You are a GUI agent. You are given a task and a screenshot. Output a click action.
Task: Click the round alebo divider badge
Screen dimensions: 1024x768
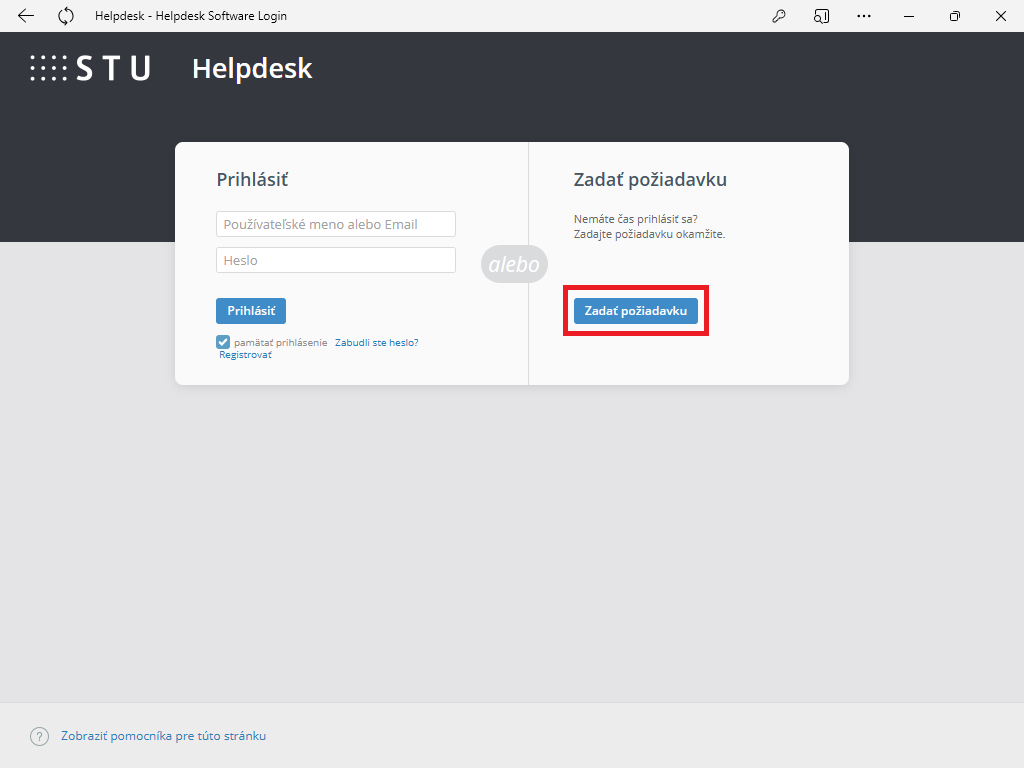pos(514,264)
